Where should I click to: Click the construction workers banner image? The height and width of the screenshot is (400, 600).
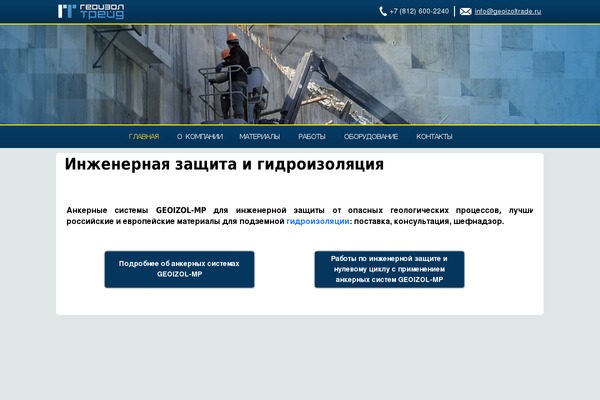[x=300, y=75]
